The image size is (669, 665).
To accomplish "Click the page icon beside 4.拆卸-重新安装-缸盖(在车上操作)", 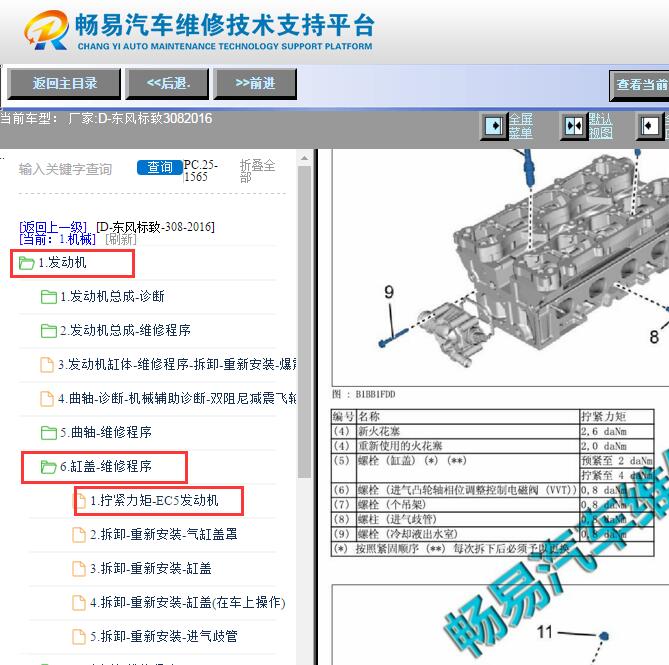I will [x=79, y=603].
